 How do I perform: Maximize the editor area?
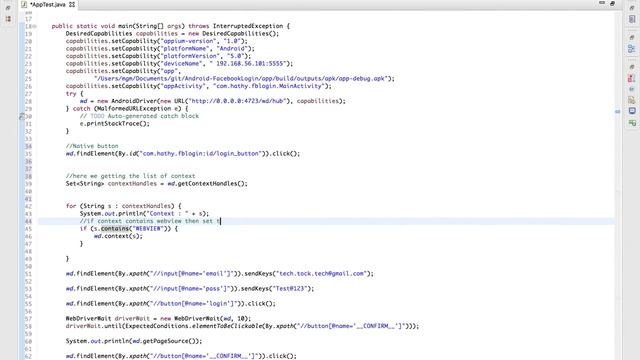click(612, 3)
